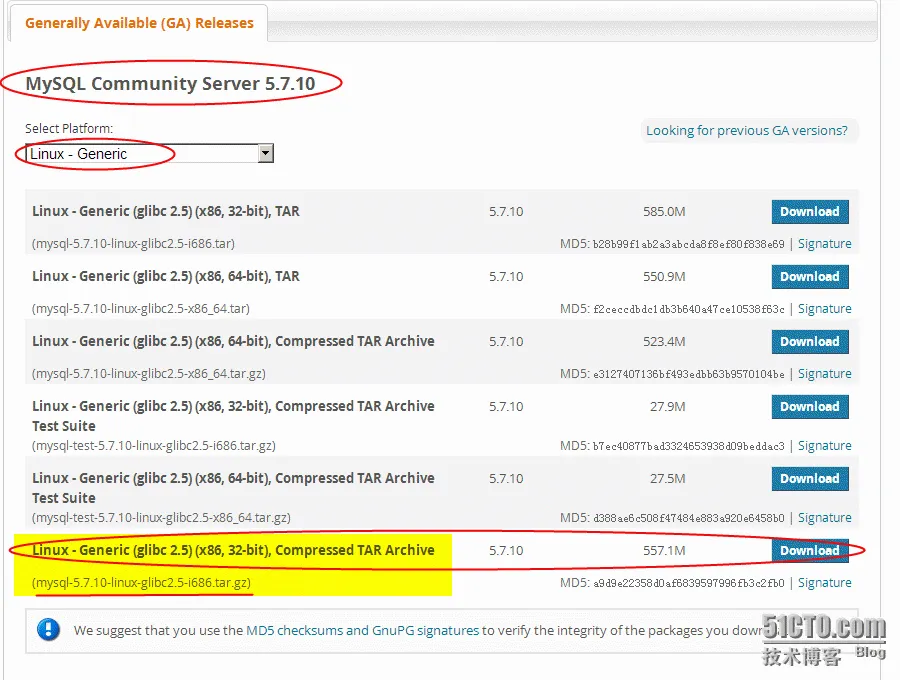Click the Linux - Generic platform combo box
The height and width of the screenshot is (680, 900).
pyautogui.click(x=149, y=153)
